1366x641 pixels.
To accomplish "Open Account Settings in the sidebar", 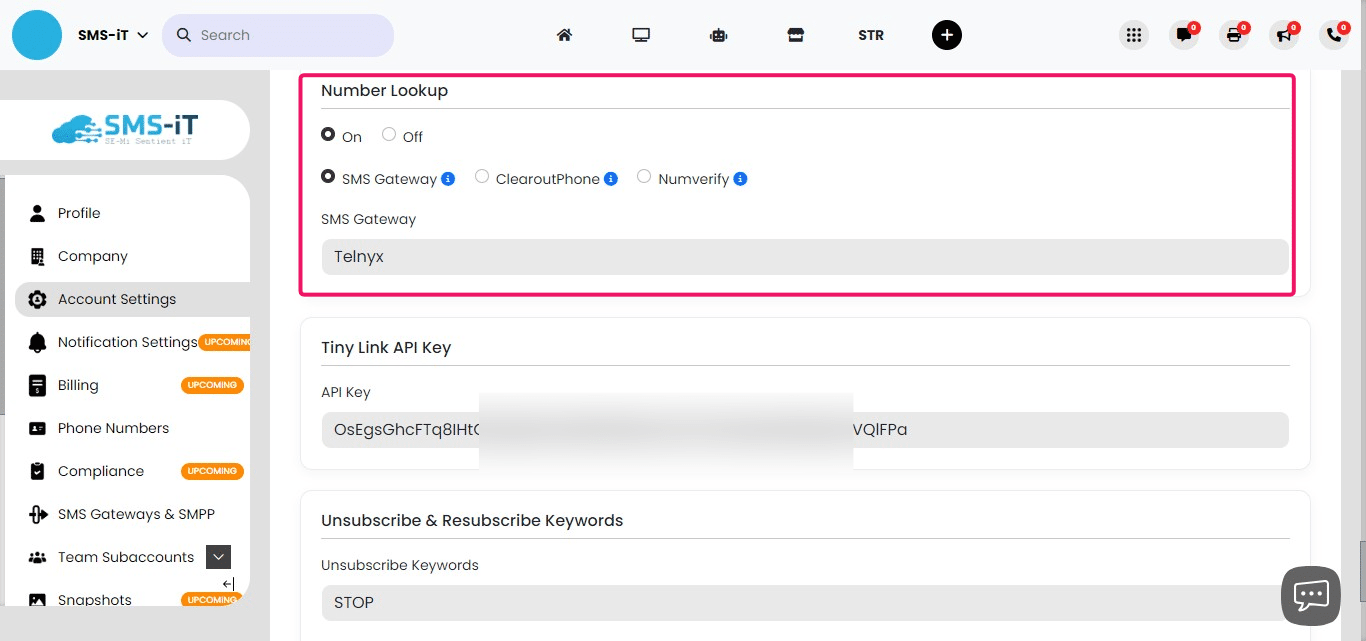I will click(117, 298).
